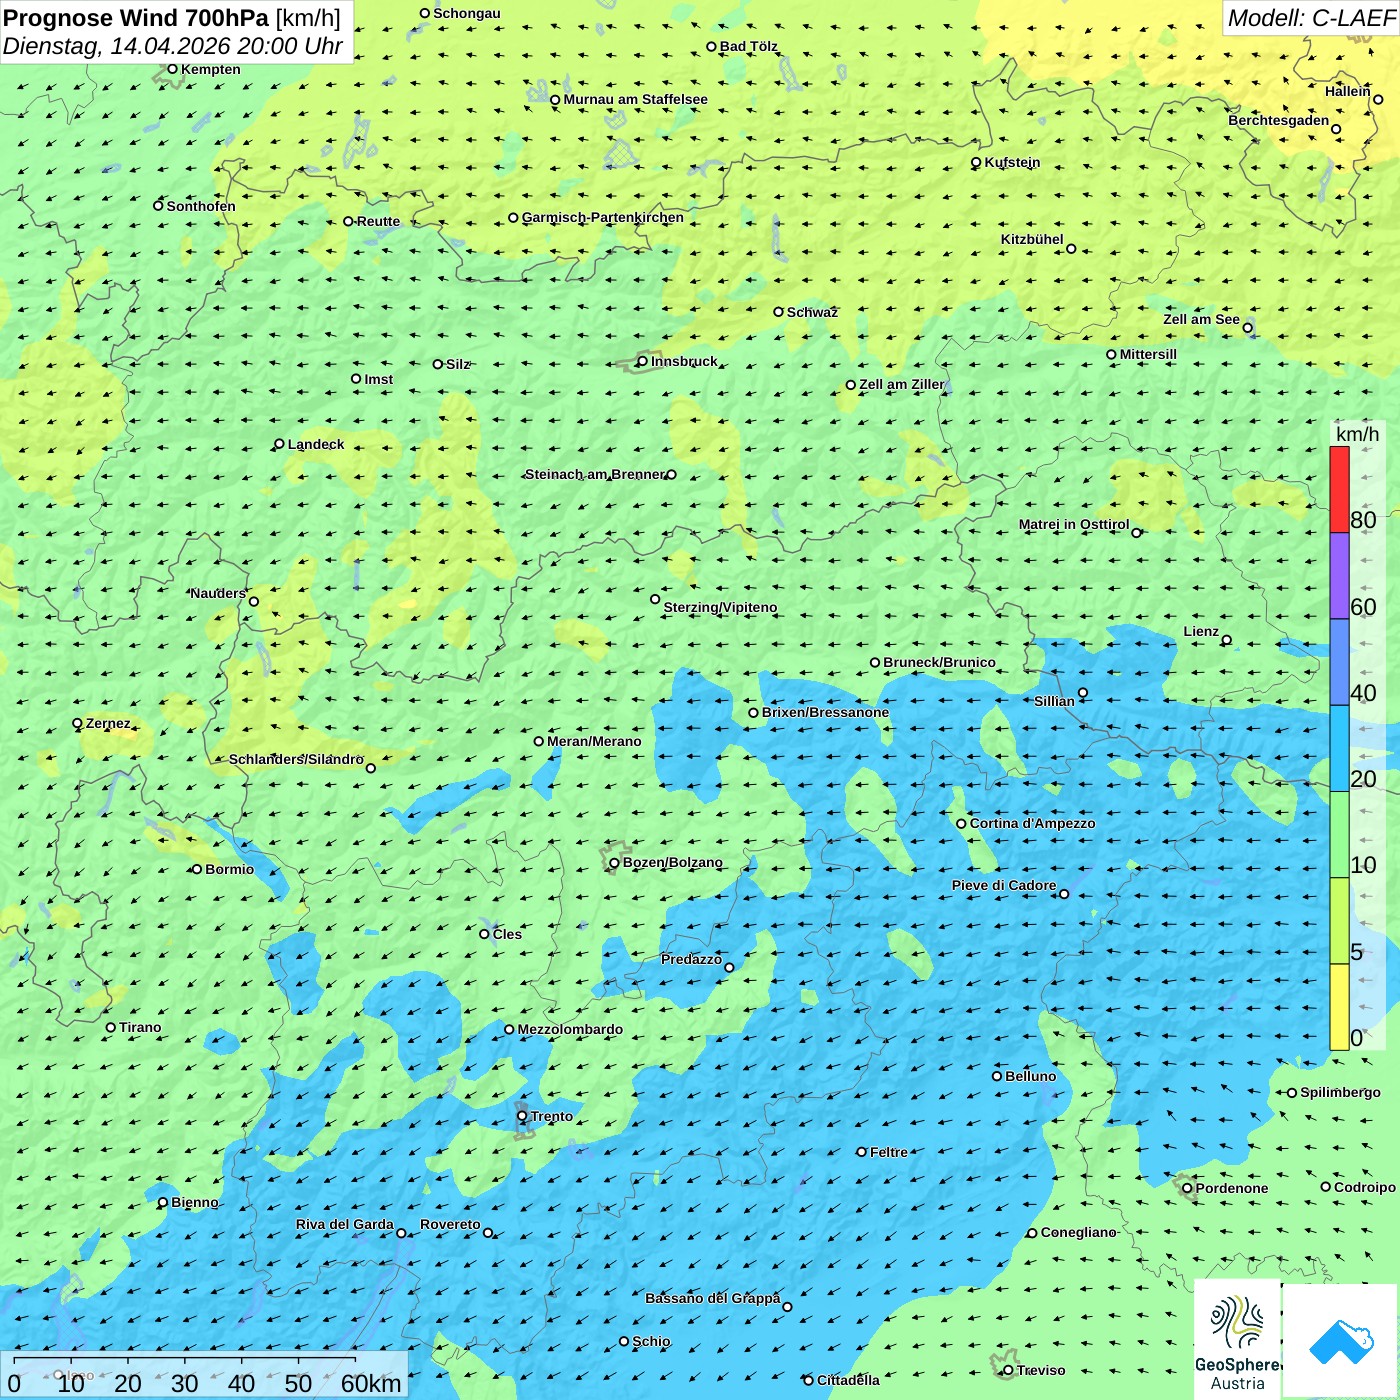Click the 'Imst' label

tap(378, 379)
